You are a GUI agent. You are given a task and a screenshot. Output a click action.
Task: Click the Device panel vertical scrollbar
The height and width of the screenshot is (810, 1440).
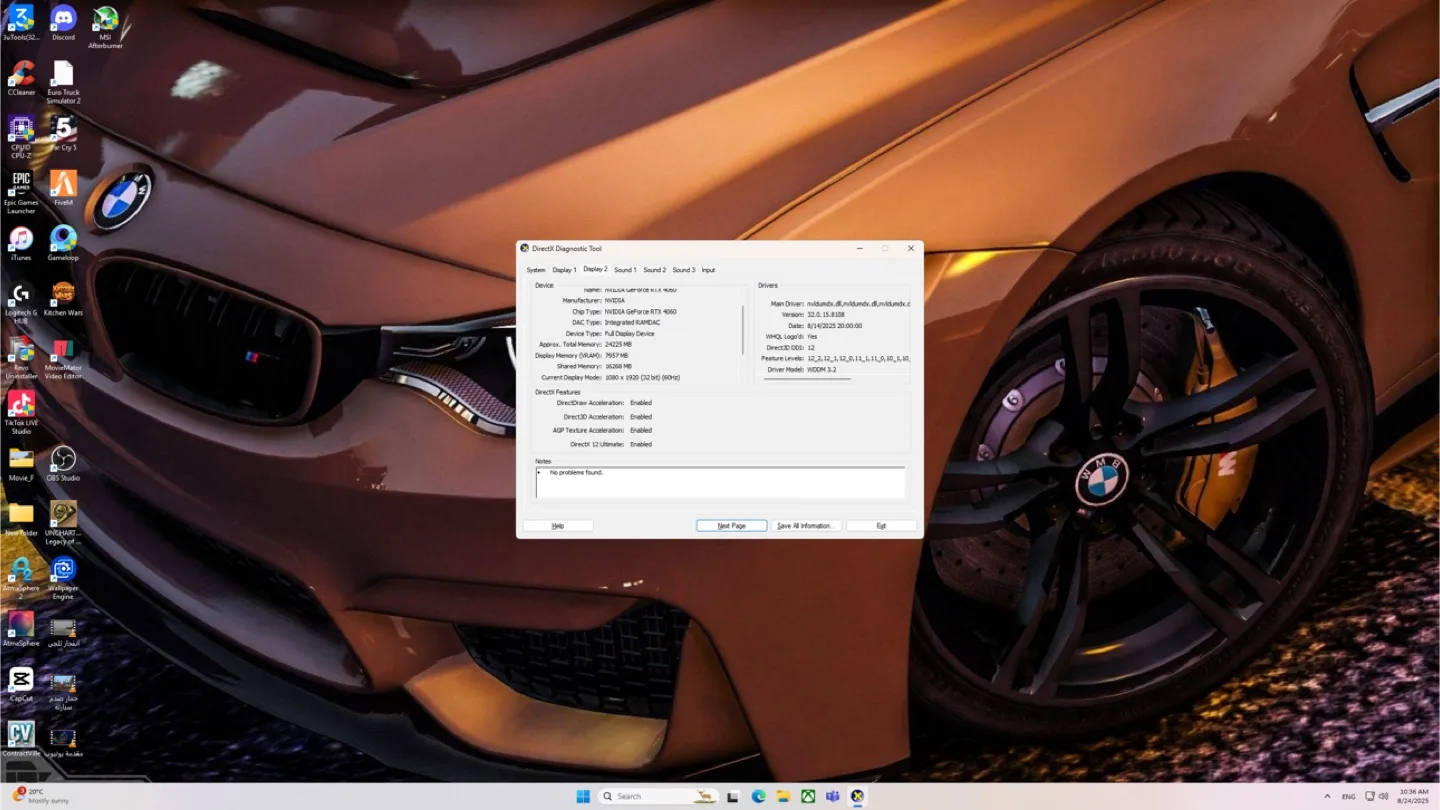[x=743, y=330]
